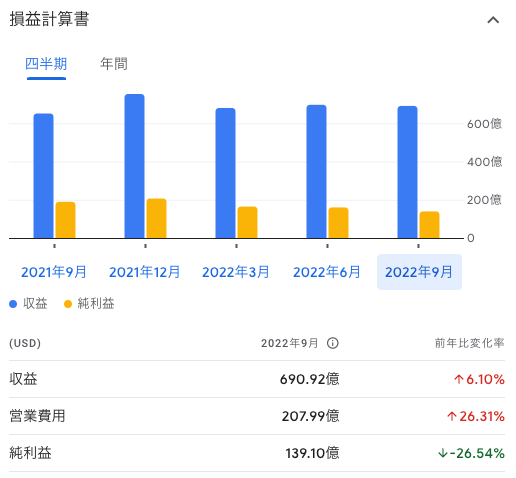Pick the 2022年6月 quarter

tap(327, 272)
